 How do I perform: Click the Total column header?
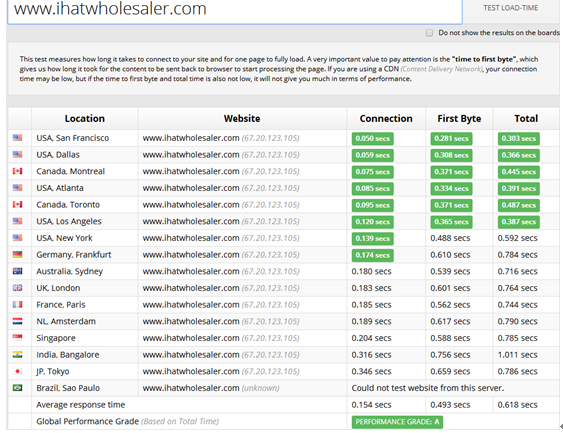tap(526, 118)
